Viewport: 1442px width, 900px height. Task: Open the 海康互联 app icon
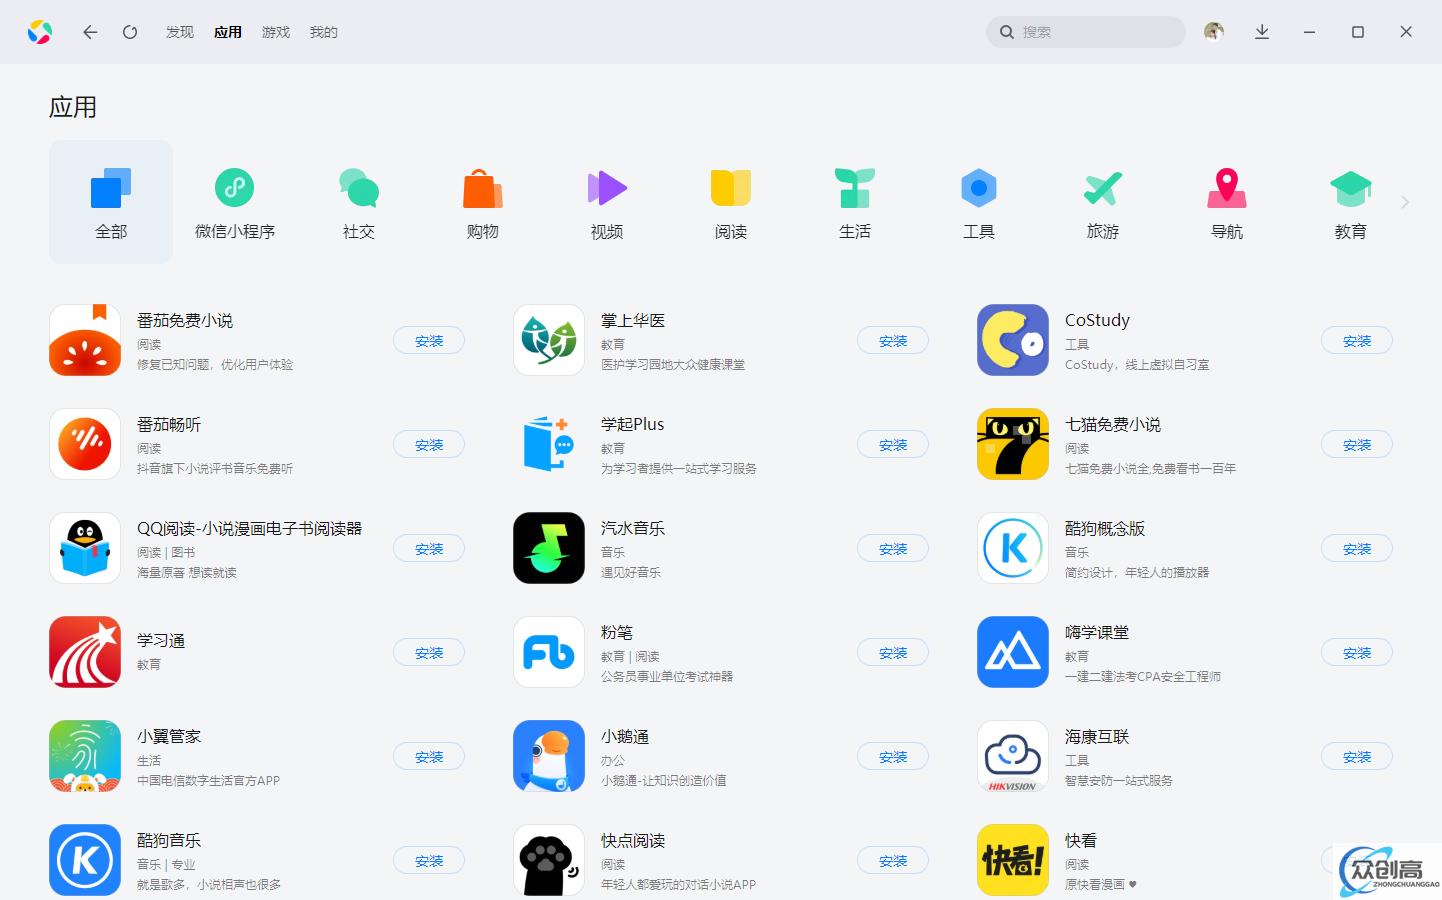pos(1013,756)
